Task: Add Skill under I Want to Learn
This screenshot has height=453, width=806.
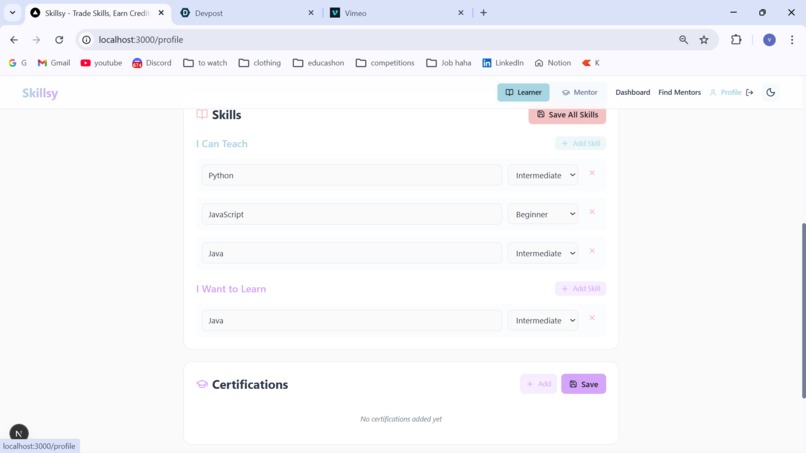Action: coord(580,288)
